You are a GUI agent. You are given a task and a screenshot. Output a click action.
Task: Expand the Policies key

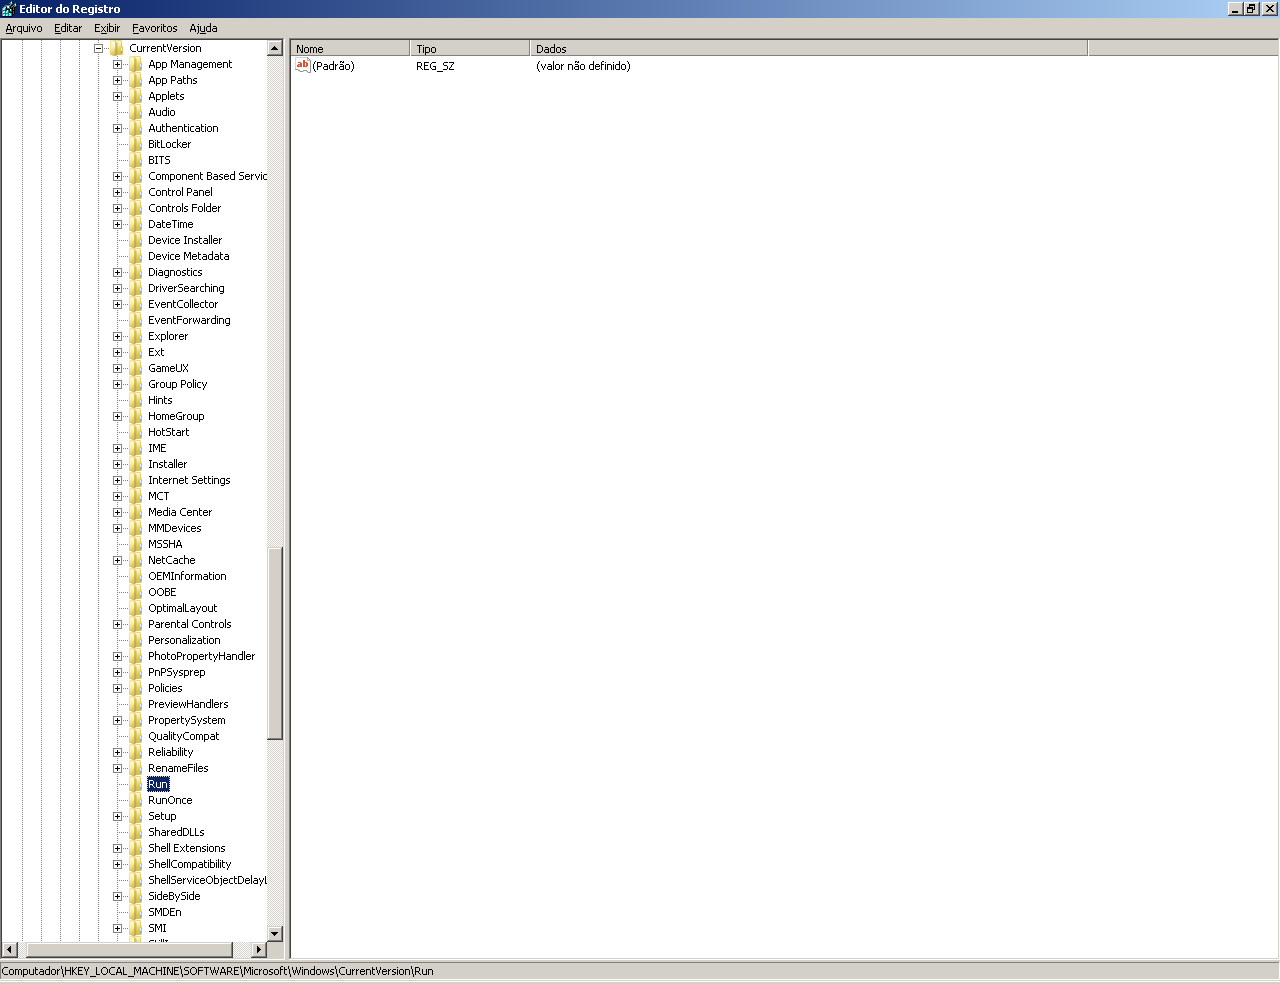pos(118,688)
